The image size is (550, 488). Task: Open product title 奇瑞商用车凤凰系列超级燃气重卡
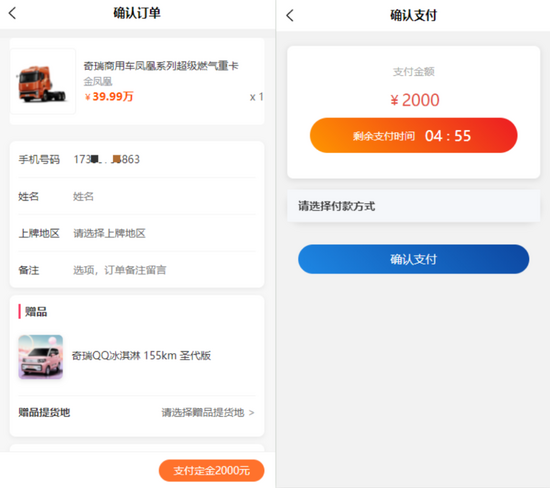(161, 66)
